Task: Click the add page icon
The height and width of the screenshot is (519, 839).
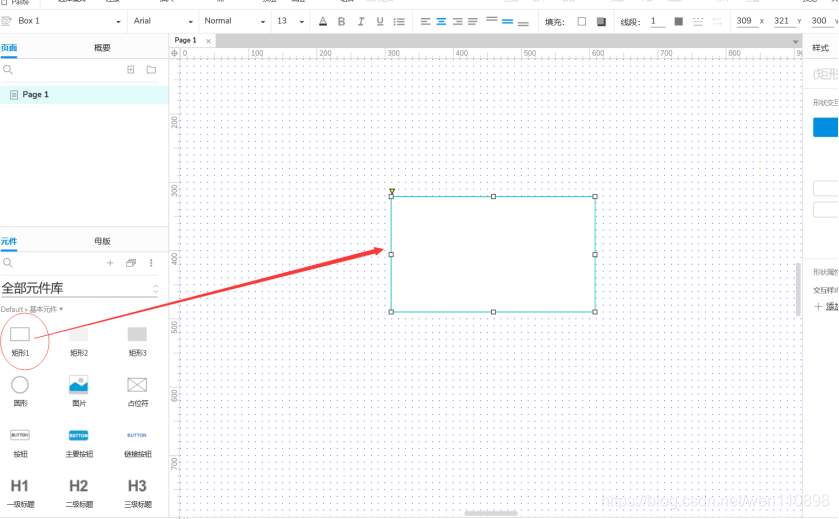Action: 131,70
